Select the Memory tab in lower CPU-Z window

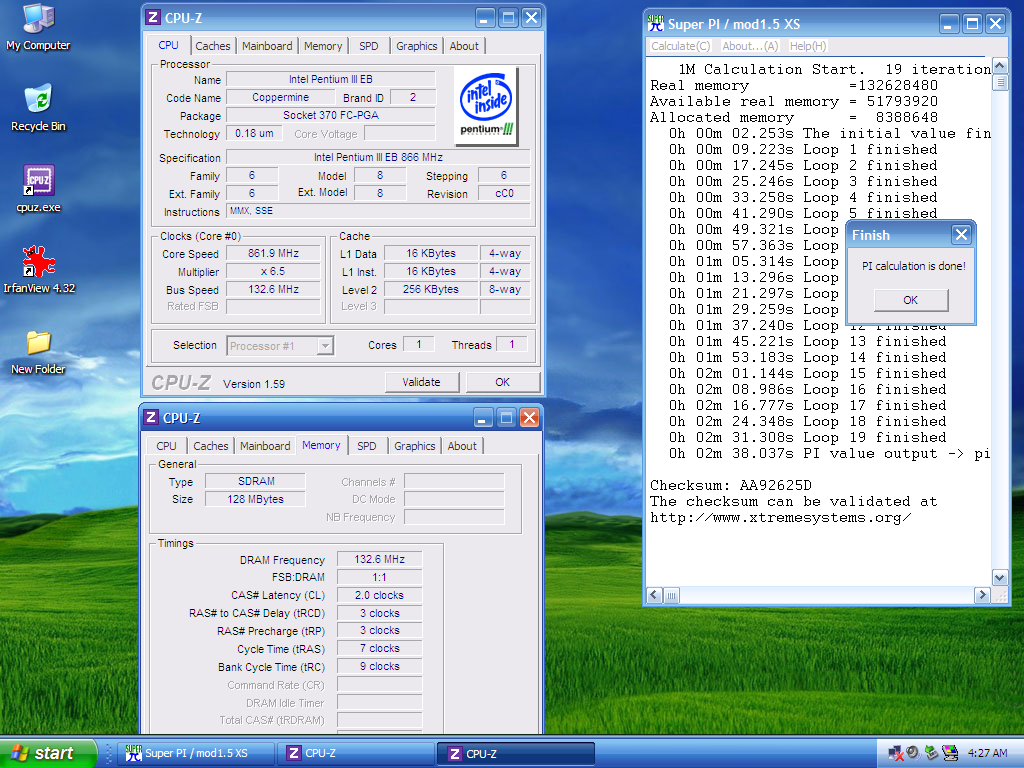click(x=321, y=445)
